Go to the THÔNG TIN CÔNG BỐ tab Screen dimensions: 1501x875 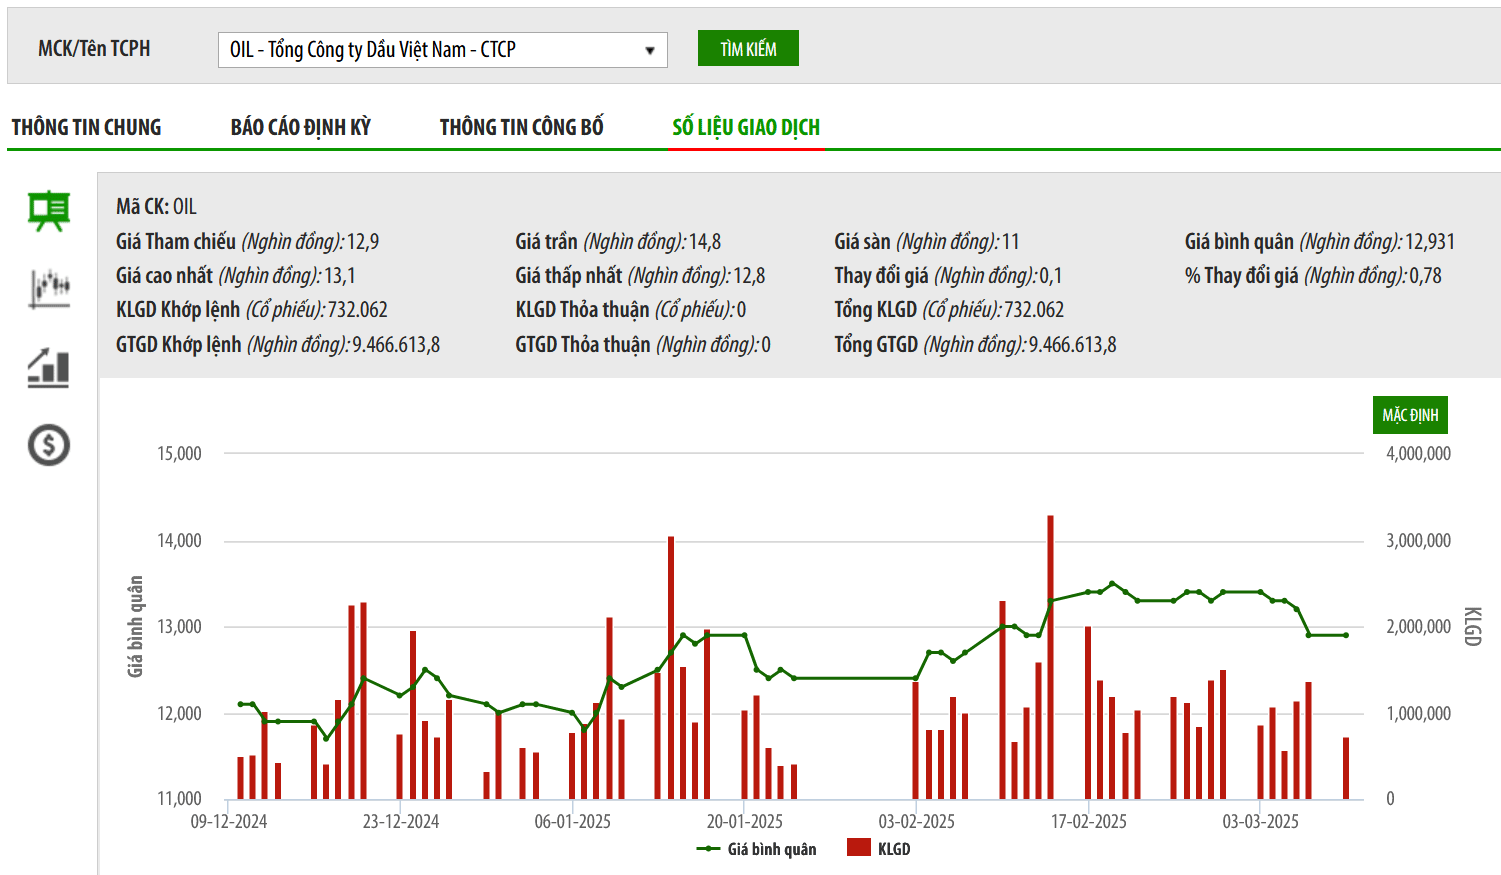[x=521, y=127]
